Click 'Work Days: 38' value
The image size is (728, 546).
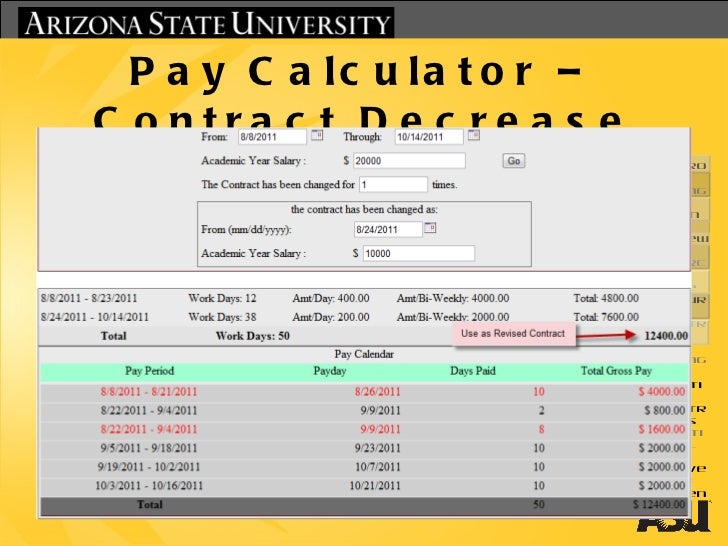point(222,317)
